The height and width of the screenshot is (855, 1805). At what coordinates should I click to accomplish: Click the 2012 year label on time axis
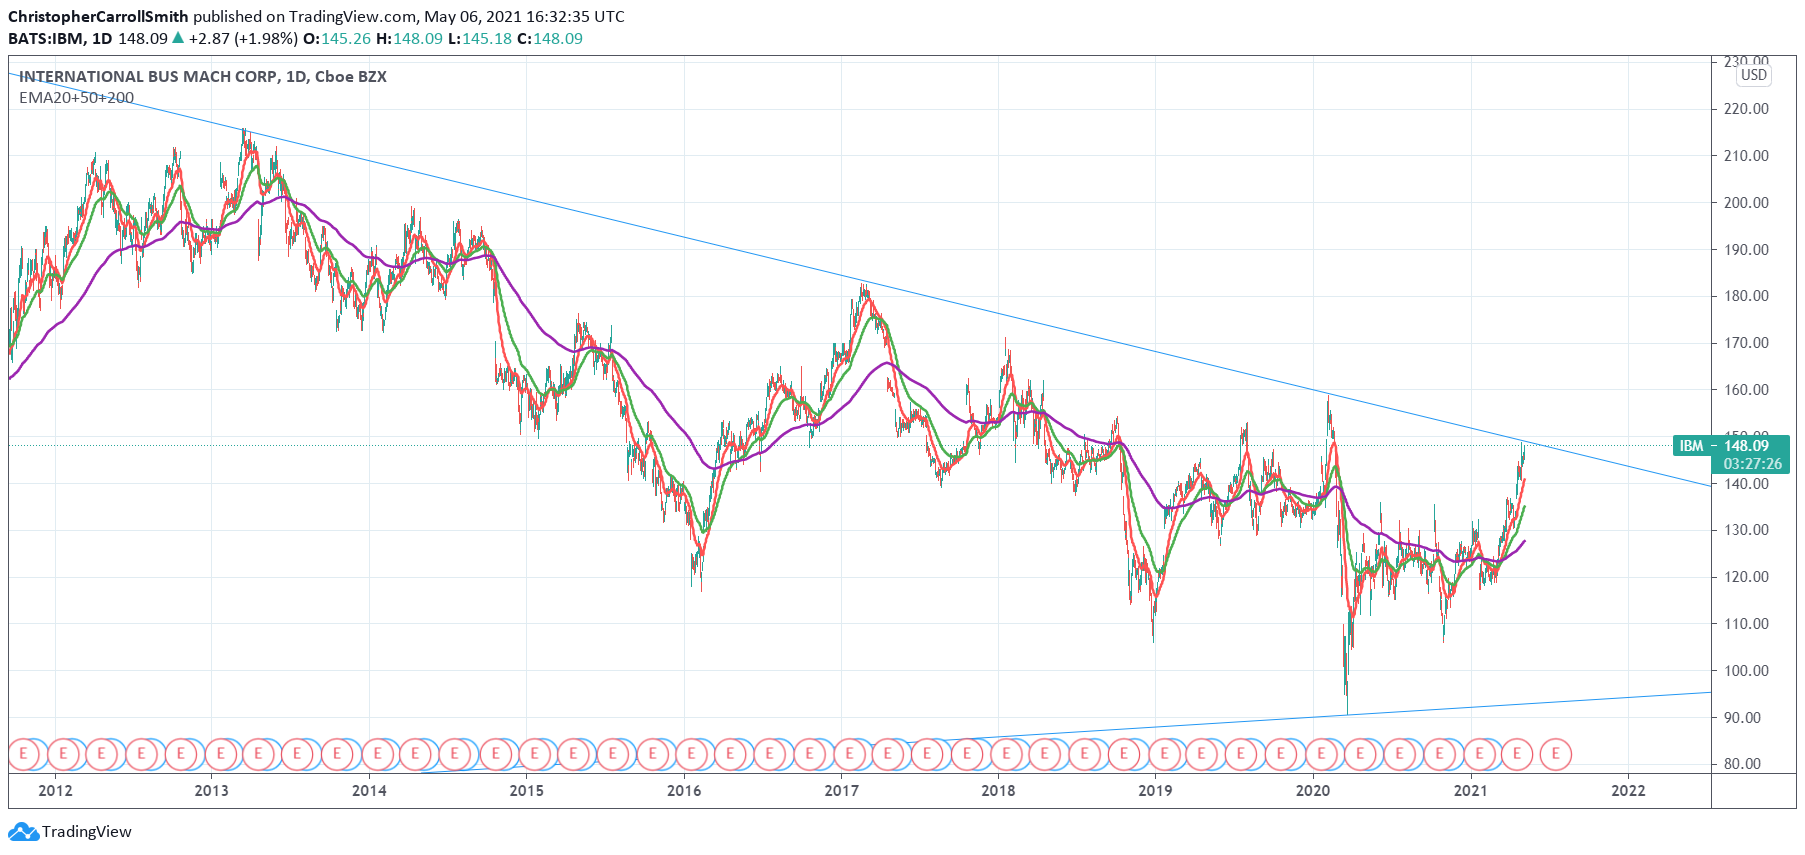coord(55,791)
